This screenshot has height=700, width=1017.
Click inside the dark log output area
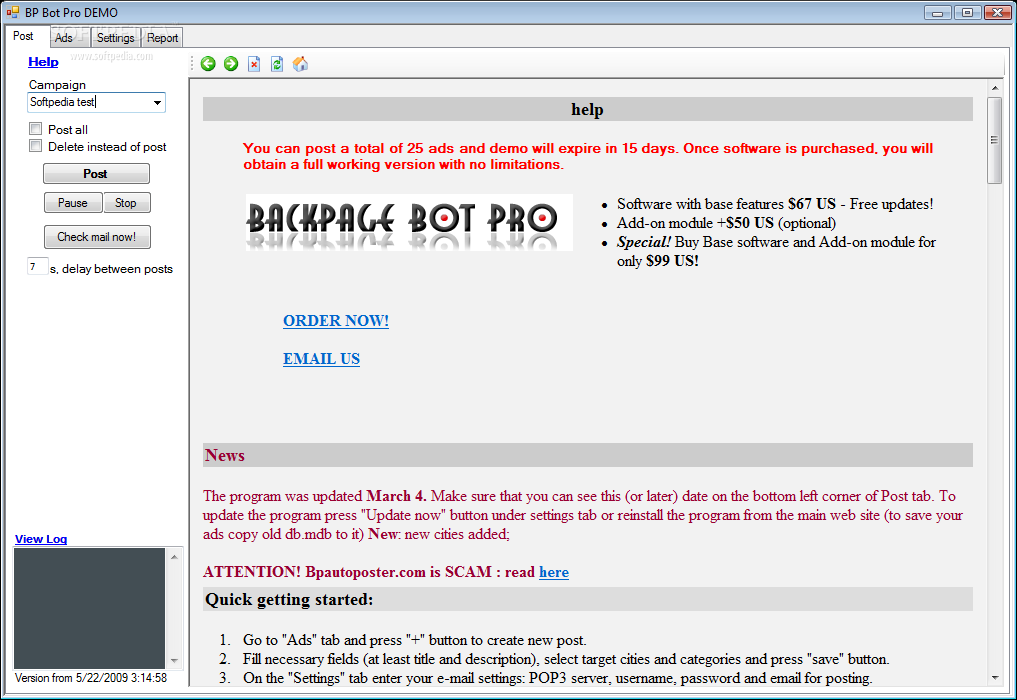click(x=90, y=608)
